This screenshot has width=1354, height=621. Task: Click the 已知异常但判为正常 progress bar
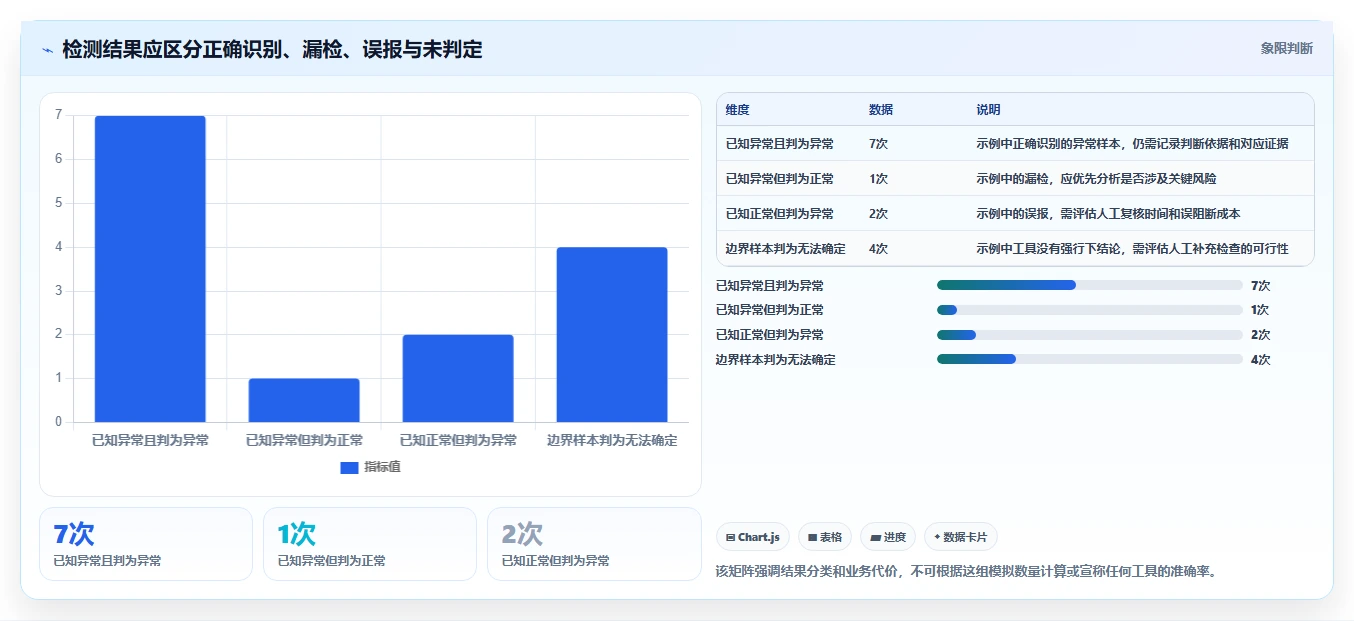[x=1089, y=310]
